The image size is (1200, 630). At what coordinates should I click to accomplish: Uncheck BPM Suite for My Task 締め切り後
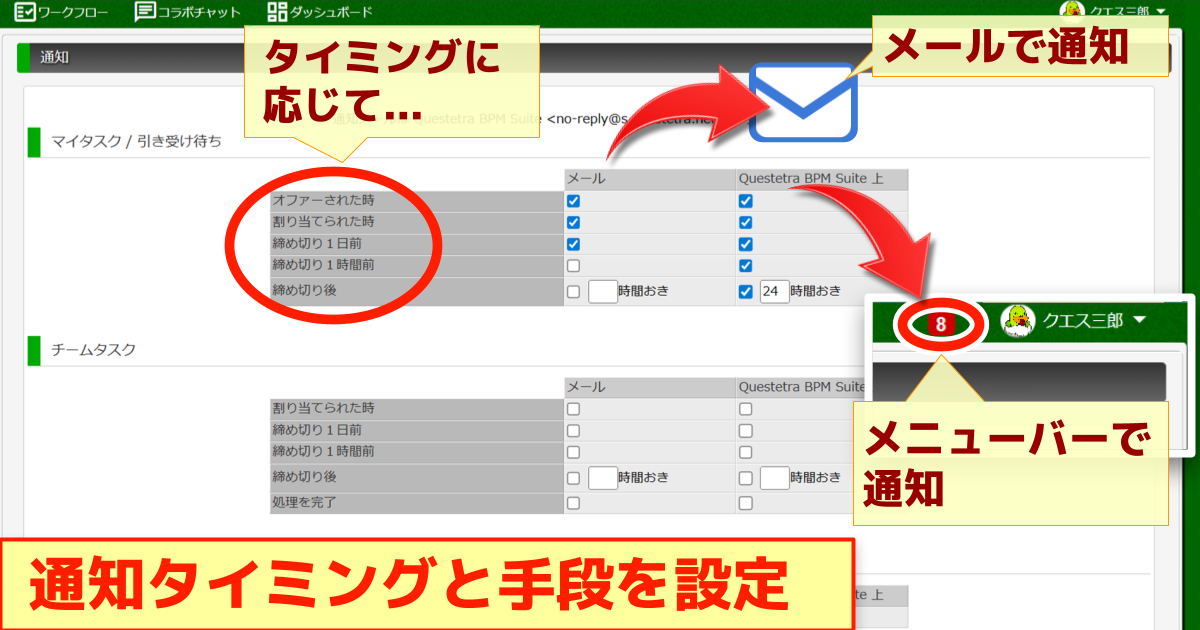[x=745, y=292]
